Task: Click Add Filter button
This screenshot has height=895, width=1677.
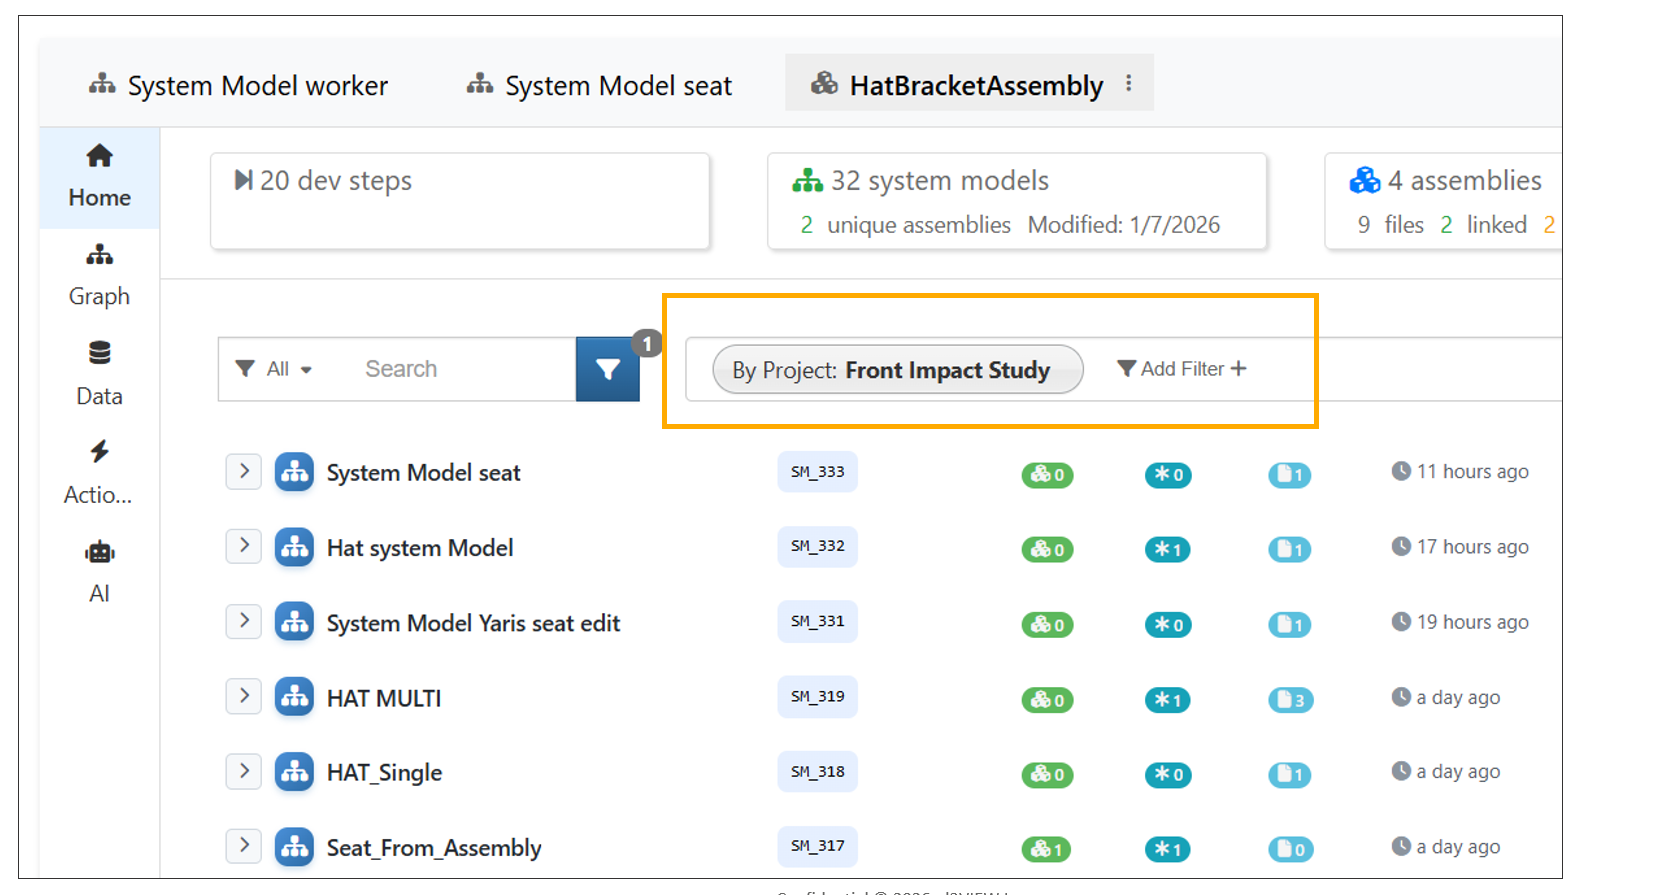Action: [x=1181, y=369]
